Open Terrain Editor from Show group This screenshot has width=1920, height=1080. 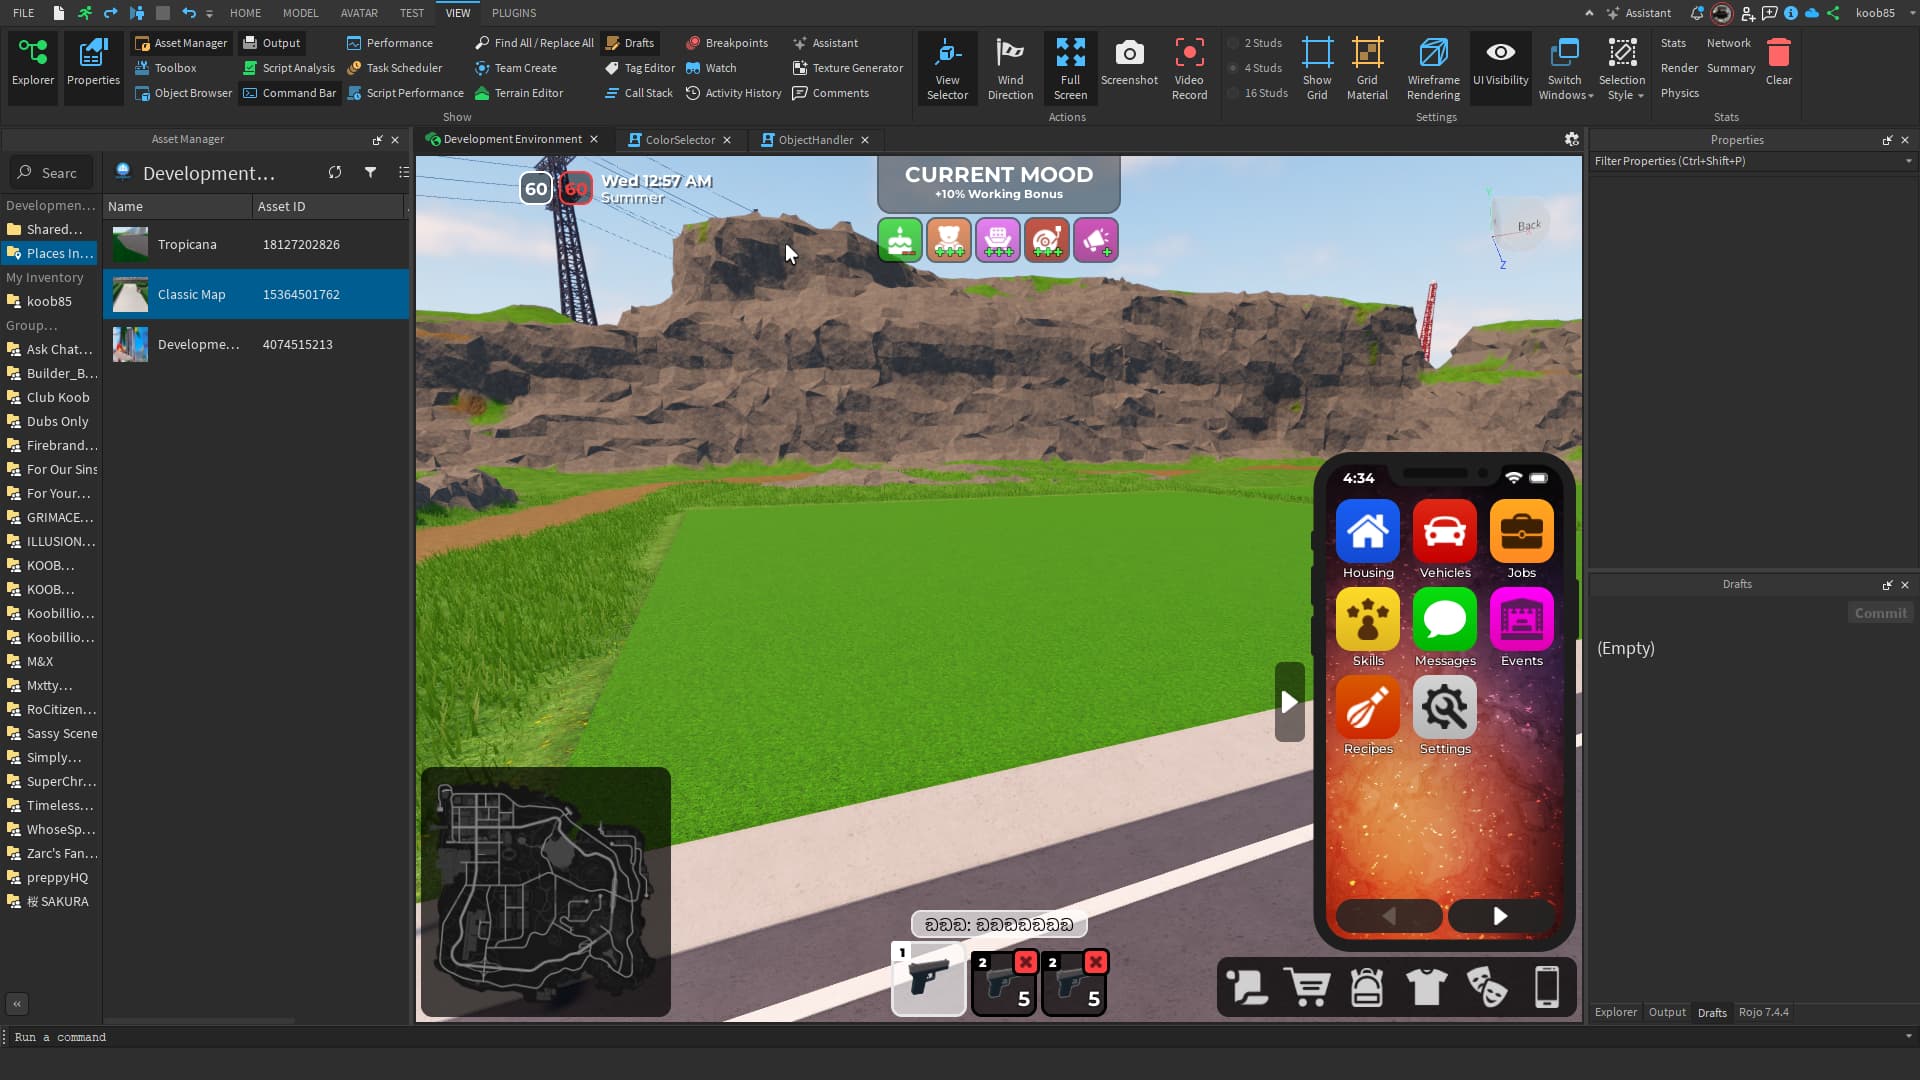click(x=519, y=93)
